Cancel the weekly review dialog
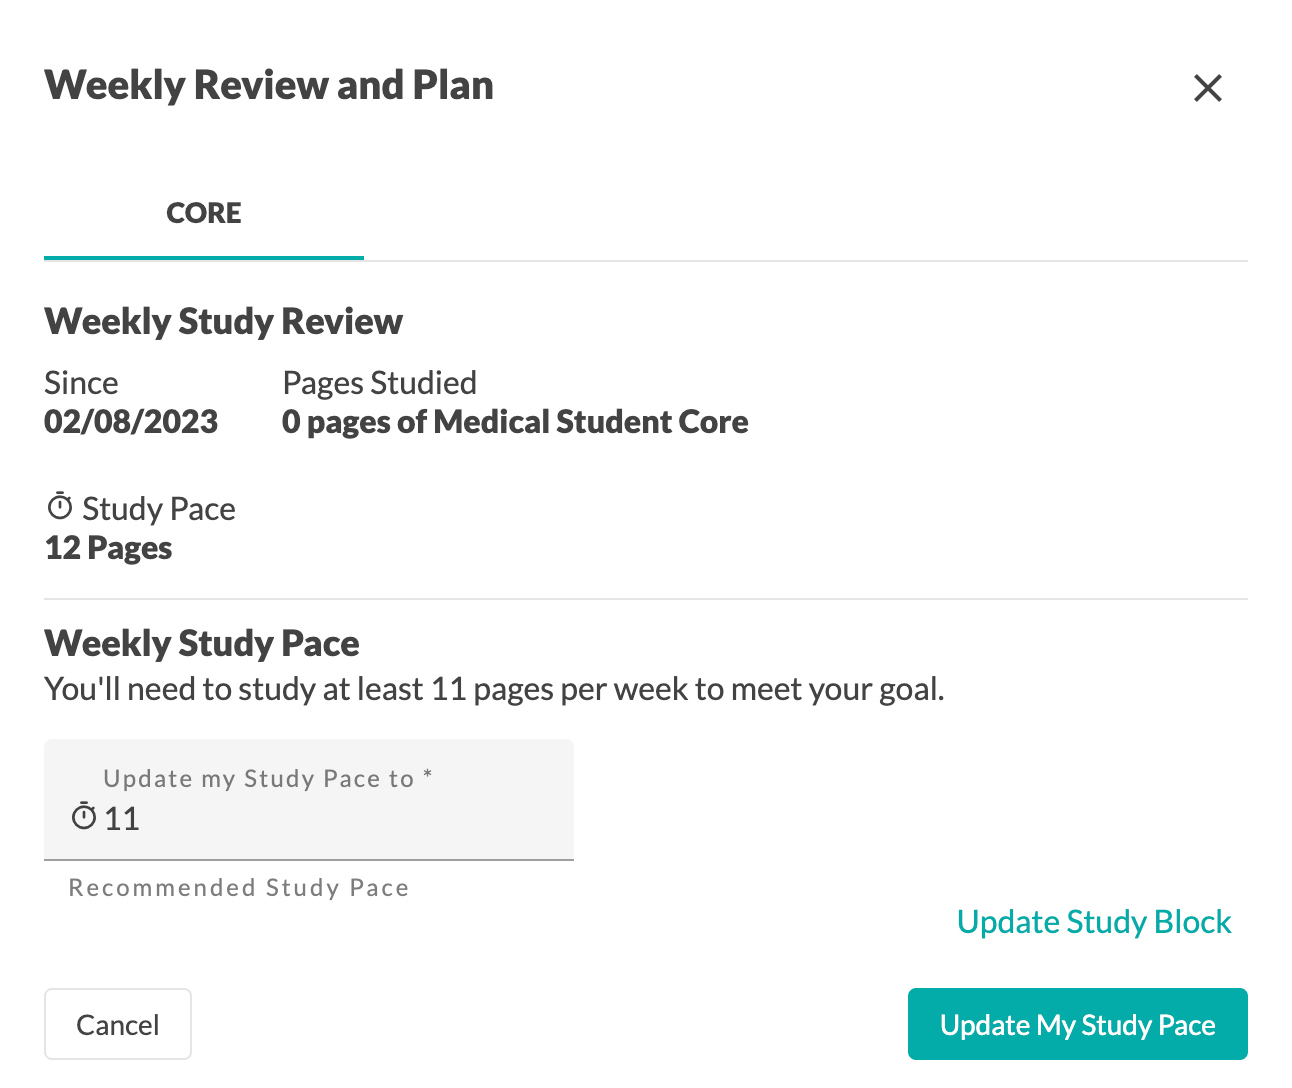This screenshot has height=1088, width=1292. tap(118, 1024)
